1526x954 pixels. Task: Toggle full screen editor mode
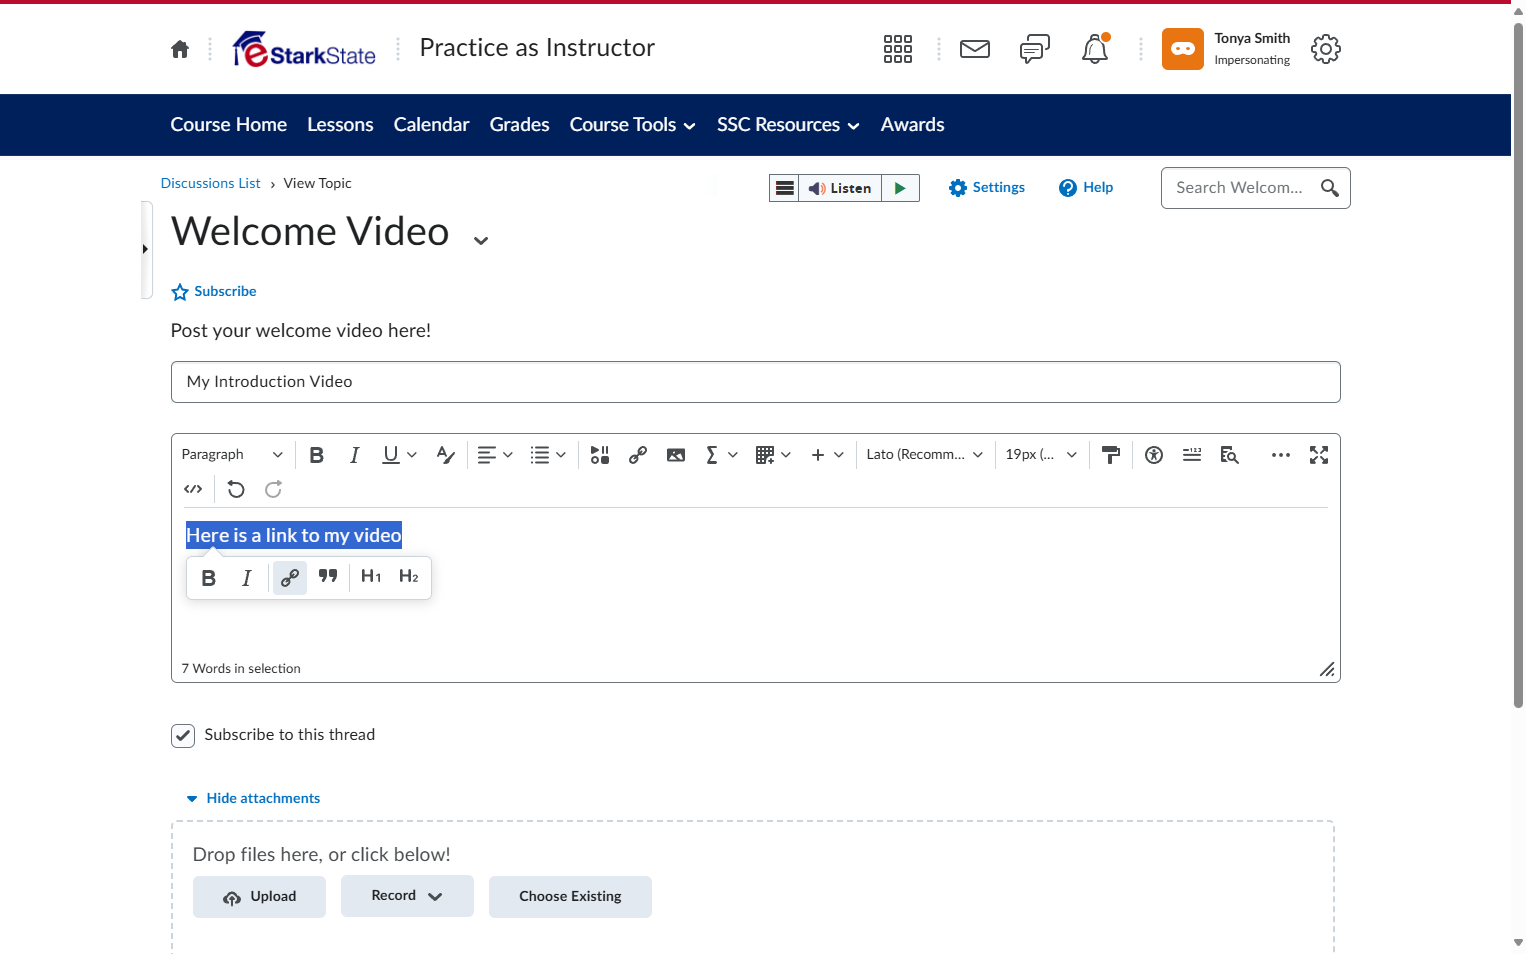[x=1319, y=455]
